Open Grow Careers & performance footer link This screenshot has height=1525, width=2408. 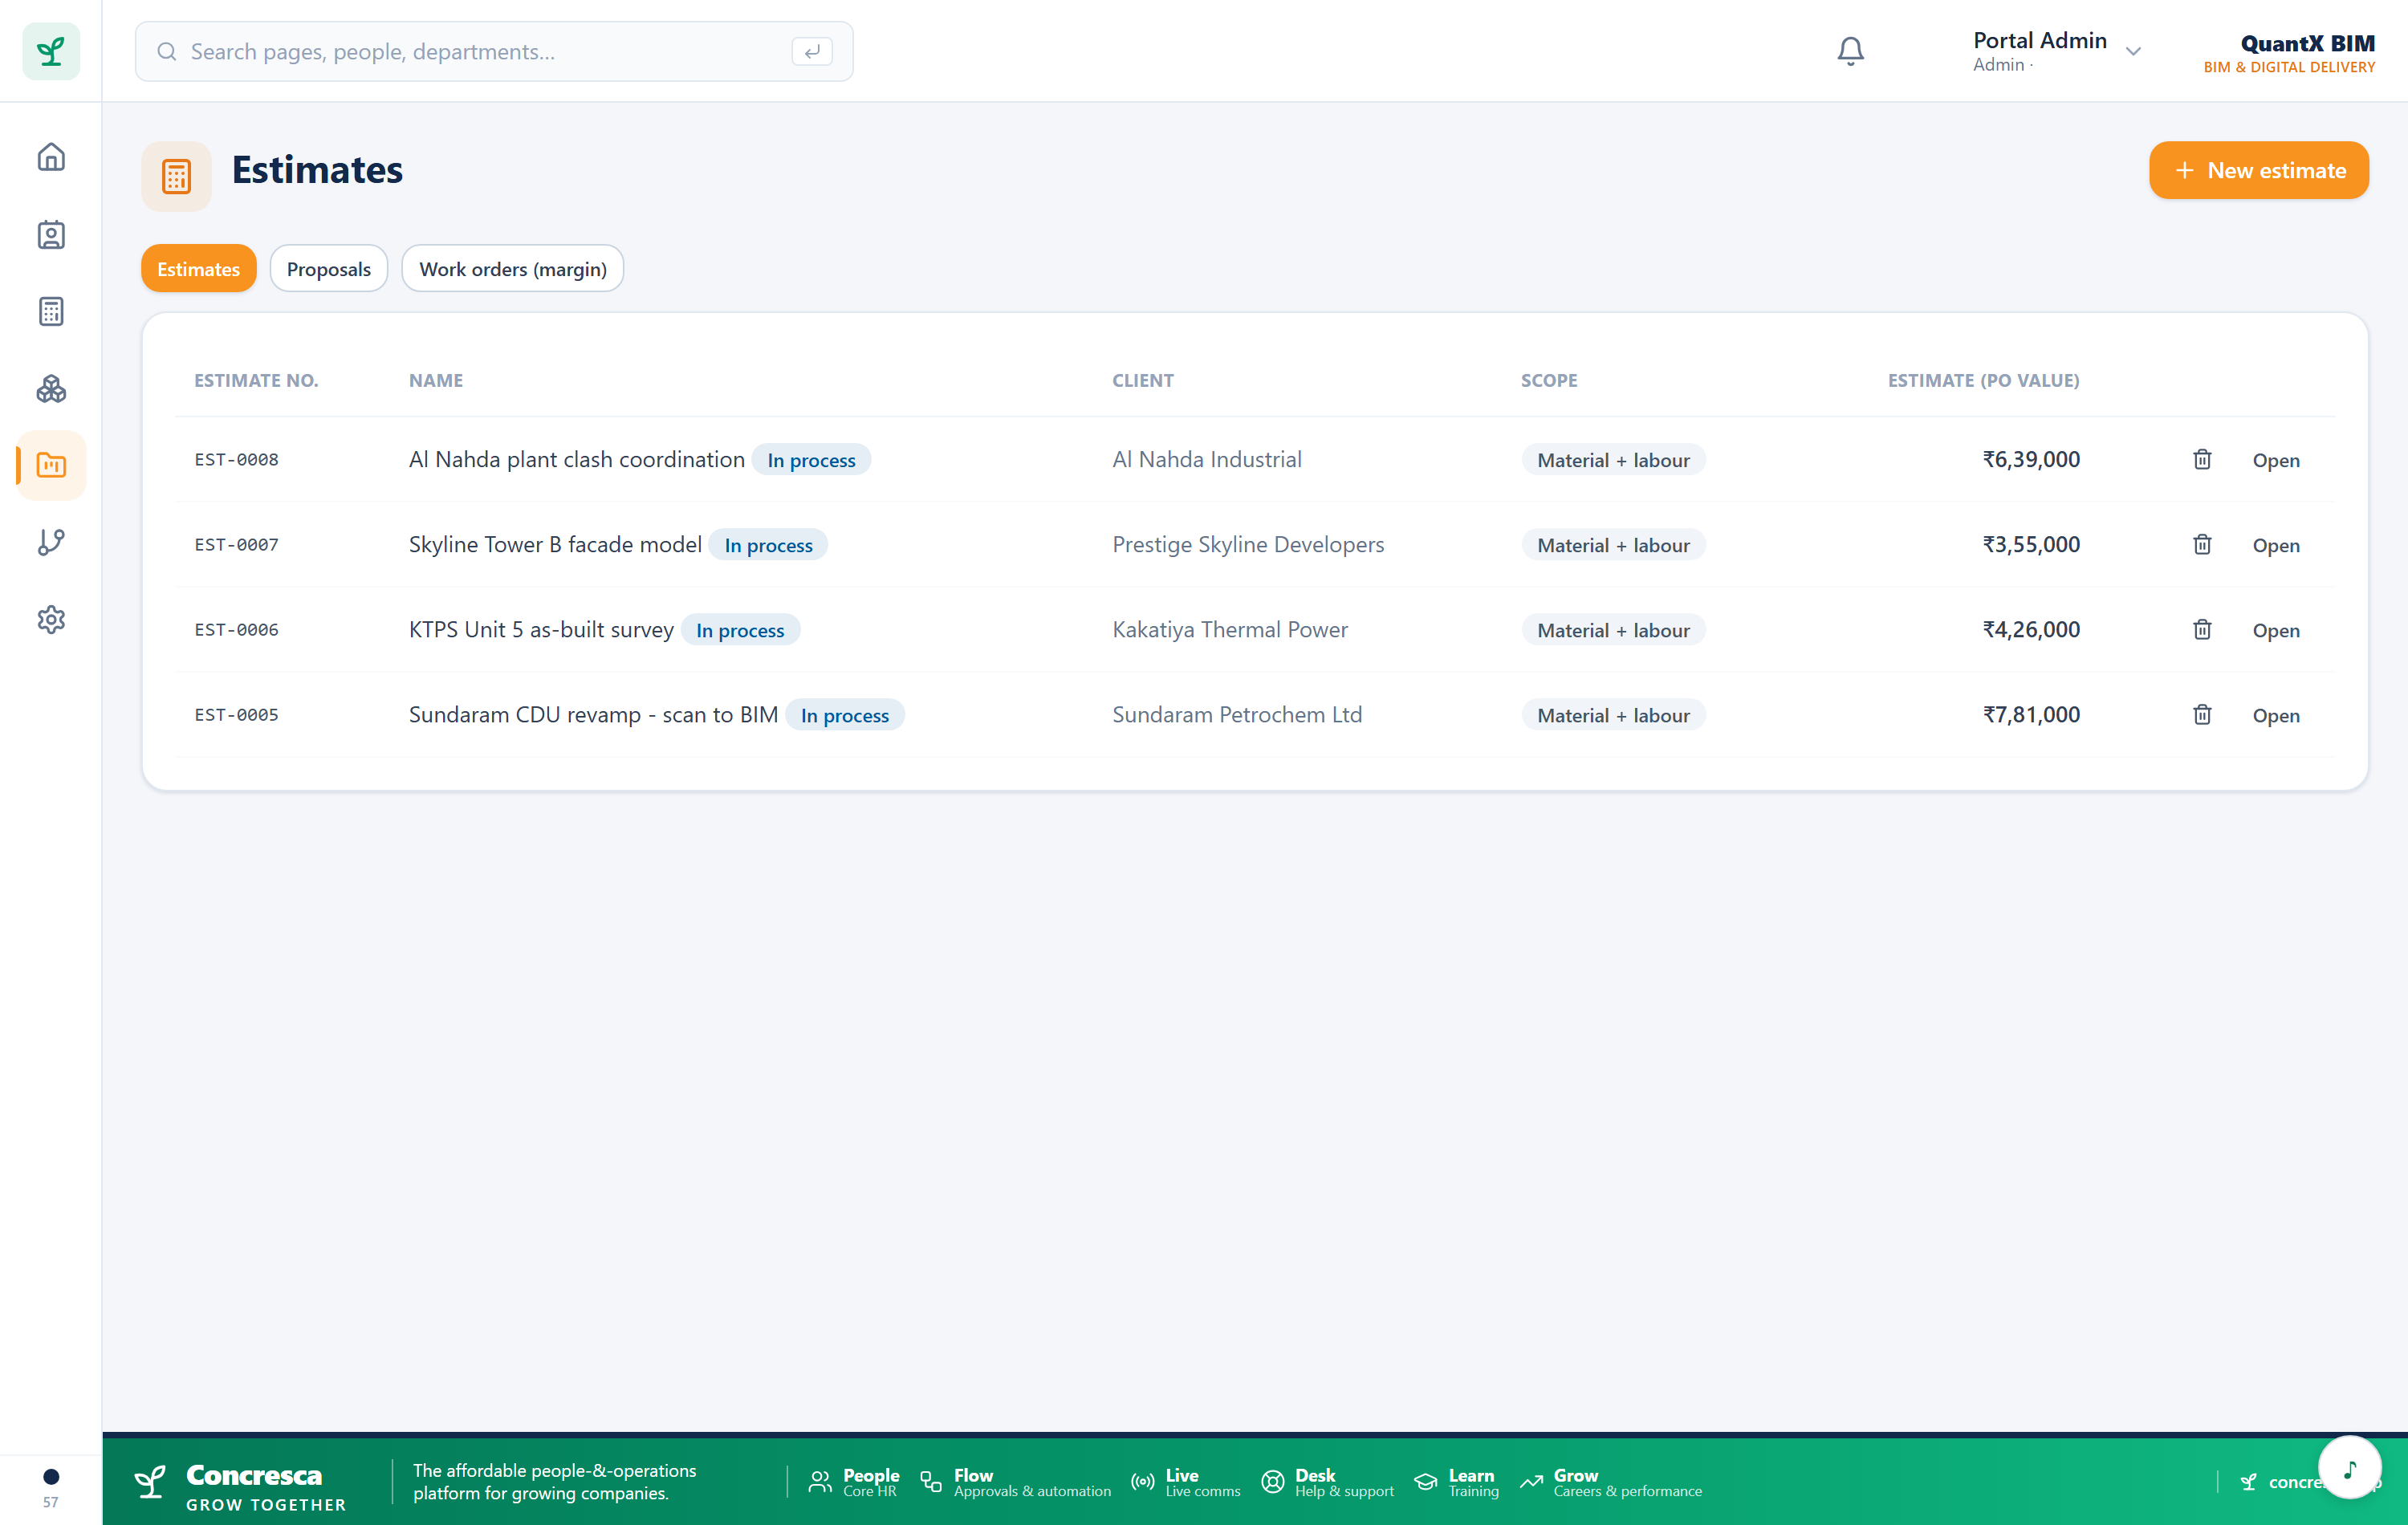(x=1610, y=1482)
